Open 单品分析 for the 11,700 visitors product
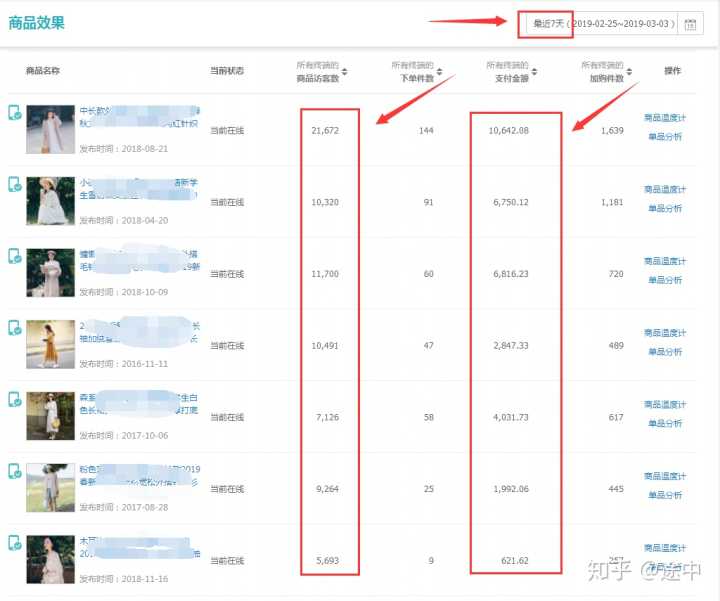The width and height of the screenshot is (720, 601). click(665, 280)
